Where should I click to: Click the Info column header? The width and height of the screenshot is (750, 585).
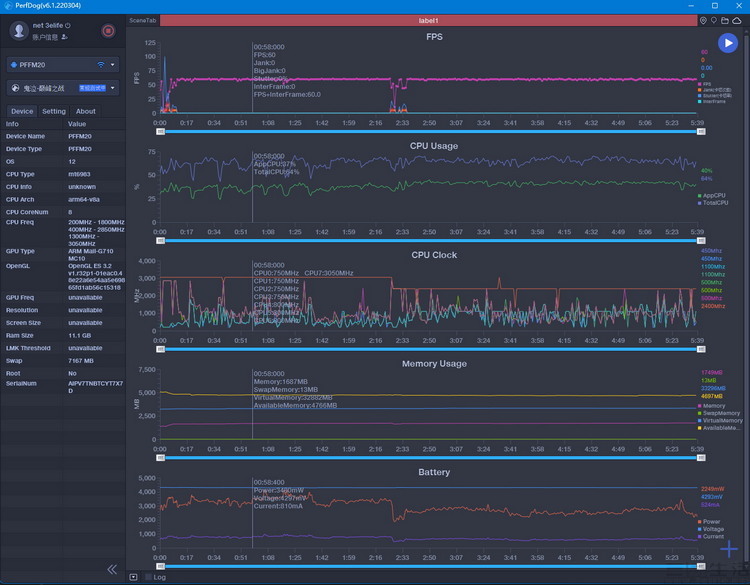12,124
